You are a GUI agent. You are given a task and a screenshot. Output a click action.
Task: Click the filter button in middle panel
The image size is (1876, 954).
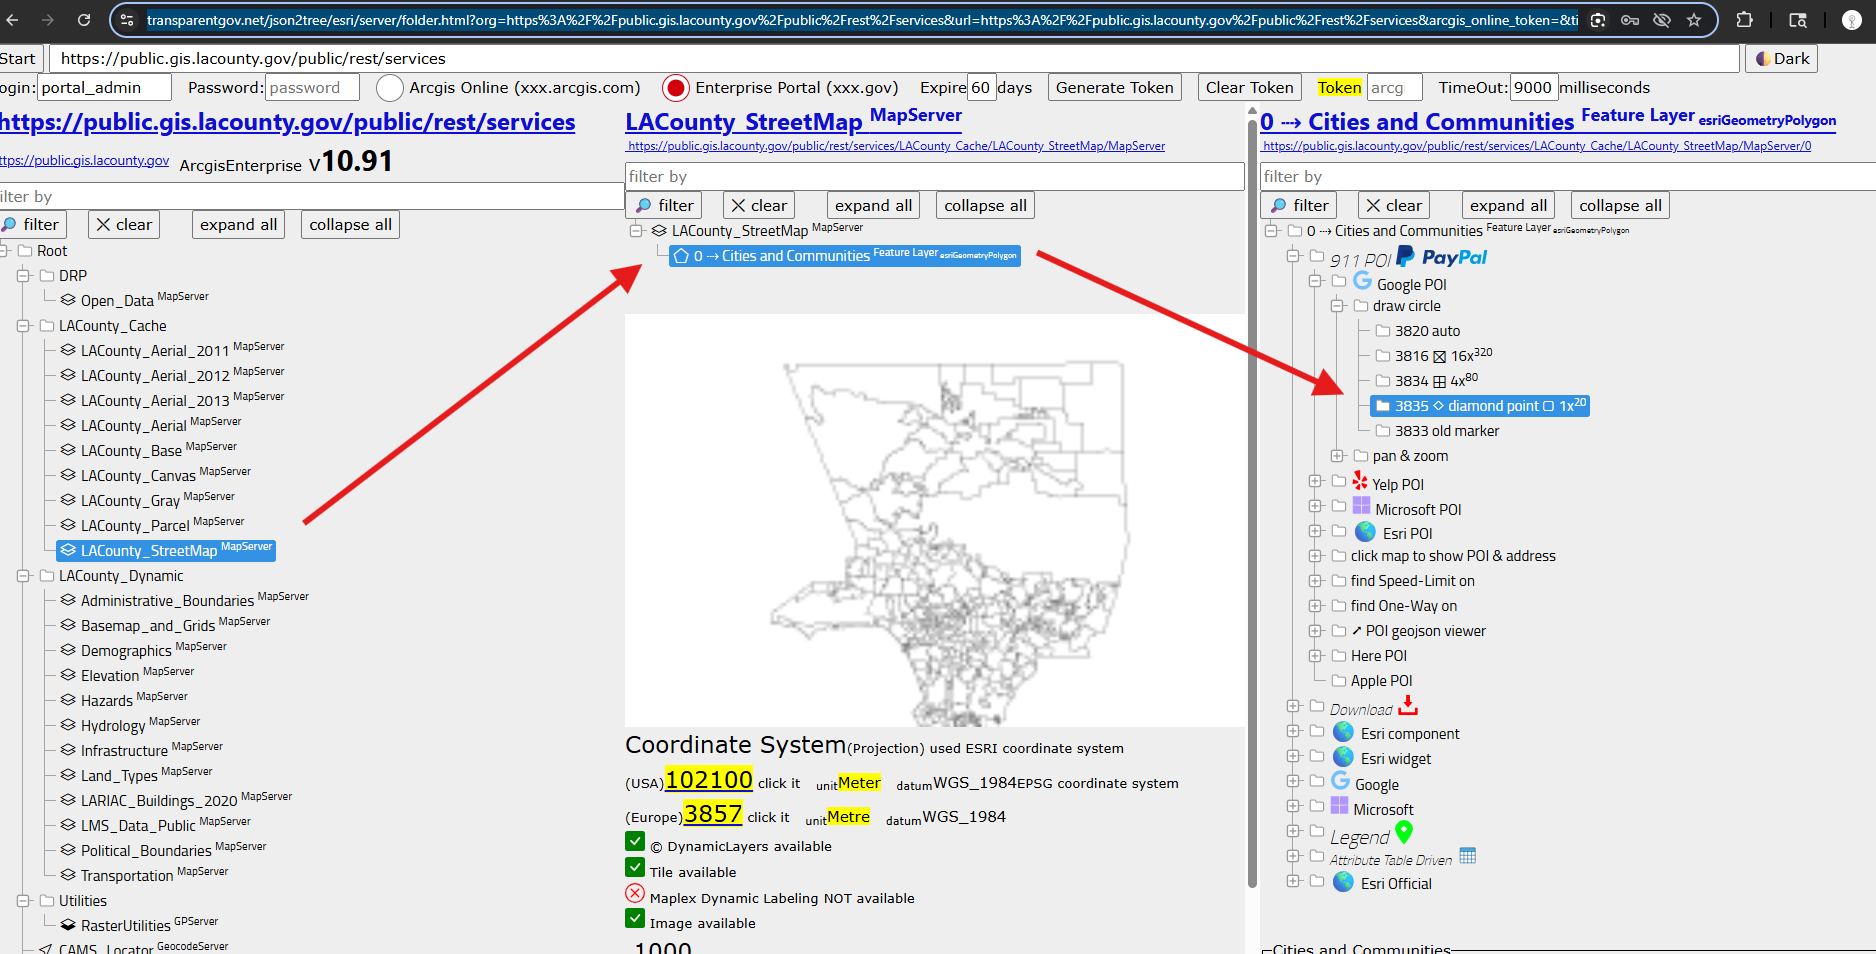coord(664,206)
